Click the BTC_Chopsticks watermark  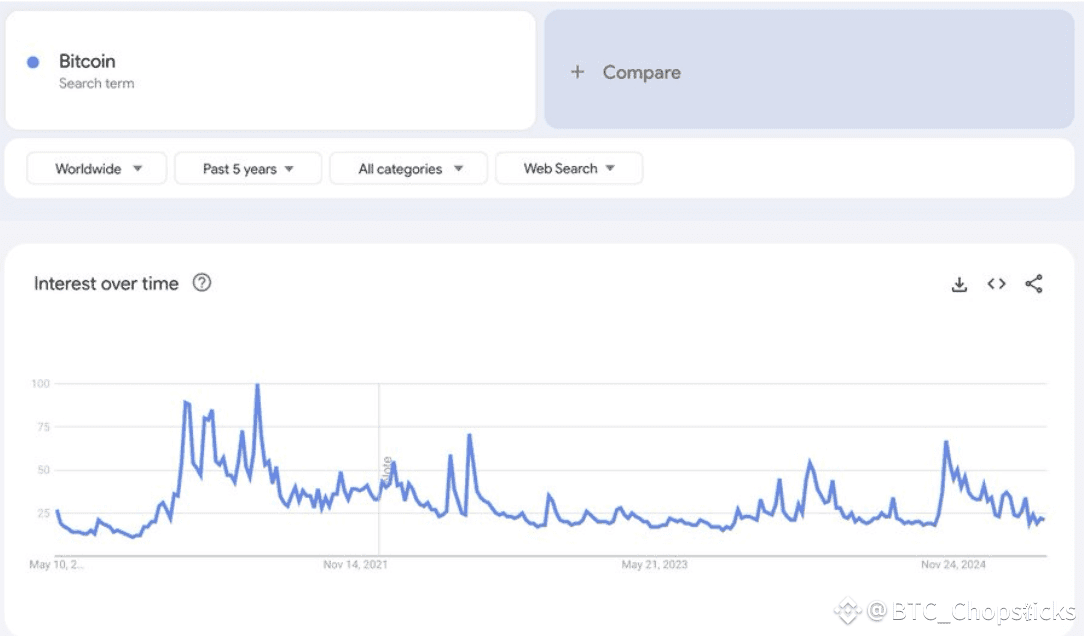(970, 610)
